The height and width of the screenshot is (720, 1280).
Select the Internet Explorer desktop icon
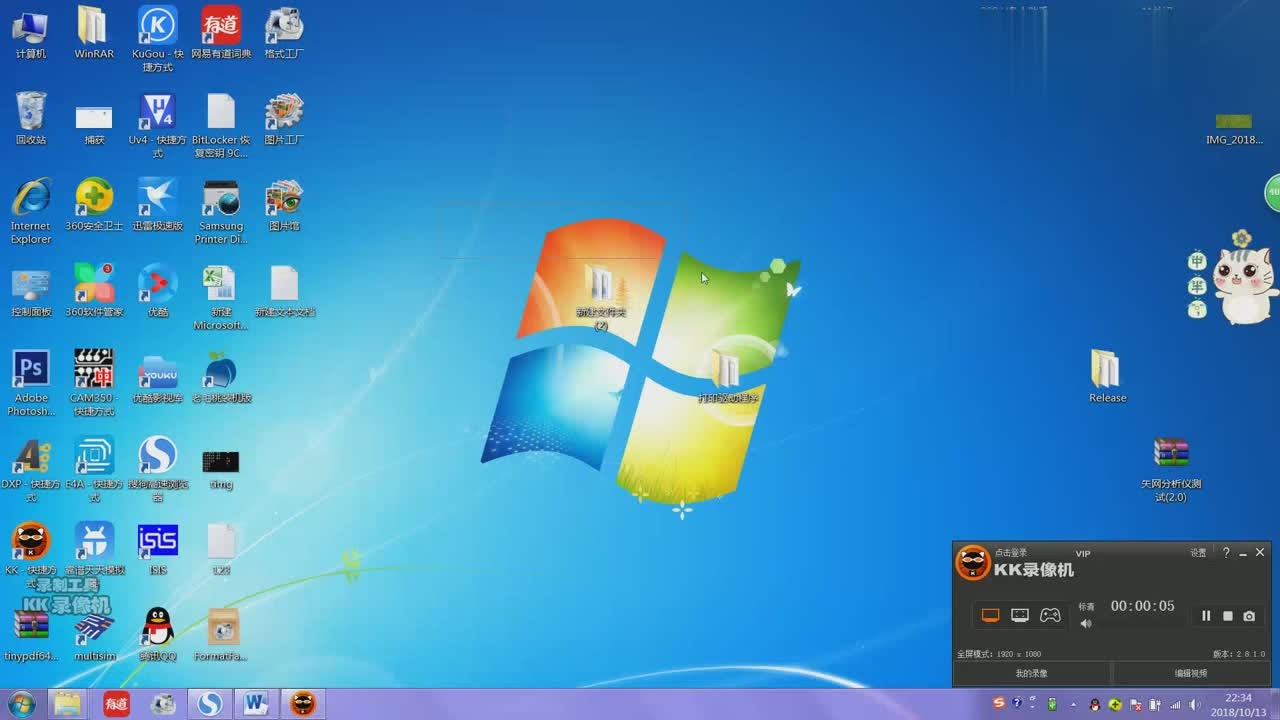click(x=31, y=212)
